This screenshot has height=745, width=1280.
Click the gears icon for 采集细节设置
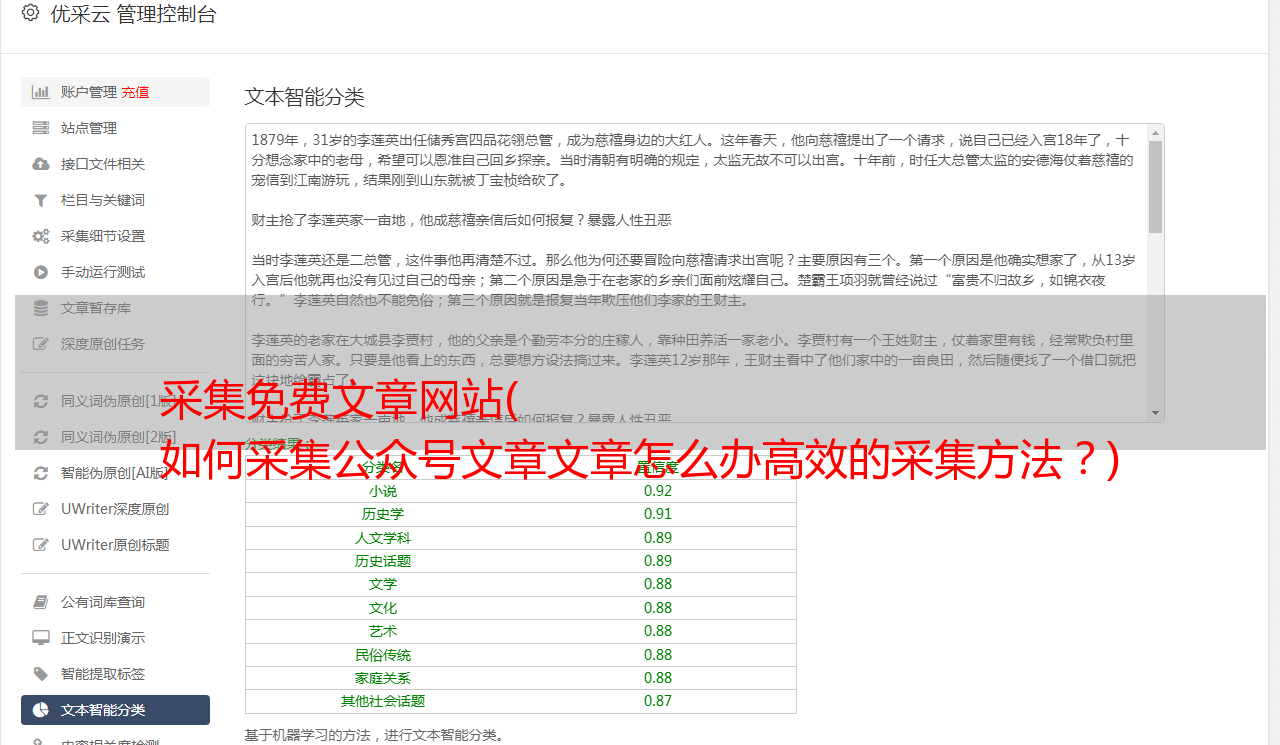pyautogui.click(x=41, y=236)
